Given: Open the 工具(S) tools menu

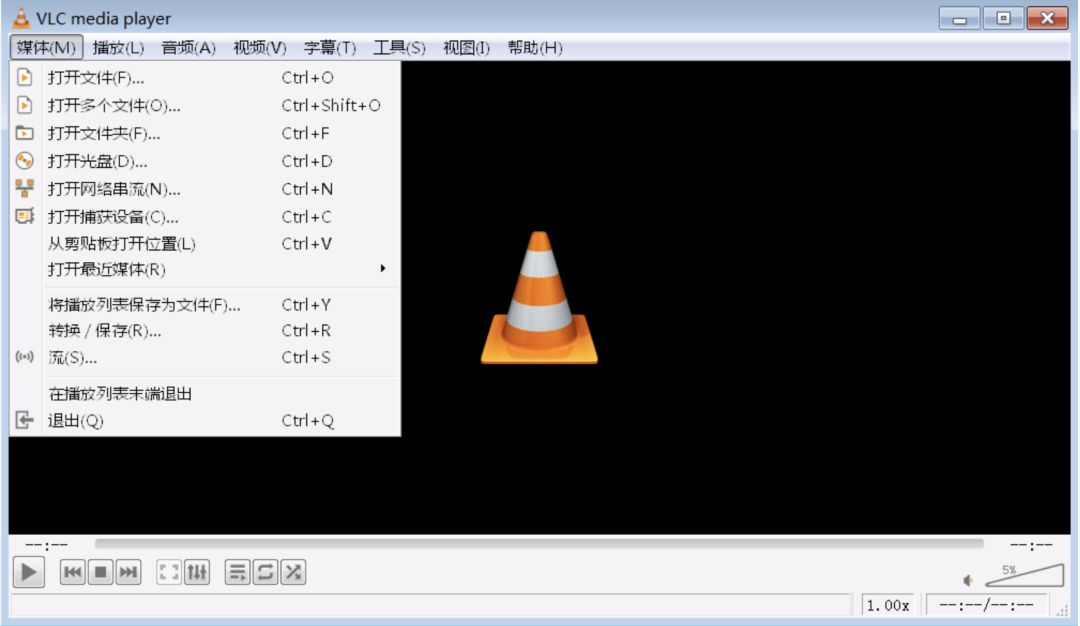Looking at the screenshot, I should tap(399, 48).
